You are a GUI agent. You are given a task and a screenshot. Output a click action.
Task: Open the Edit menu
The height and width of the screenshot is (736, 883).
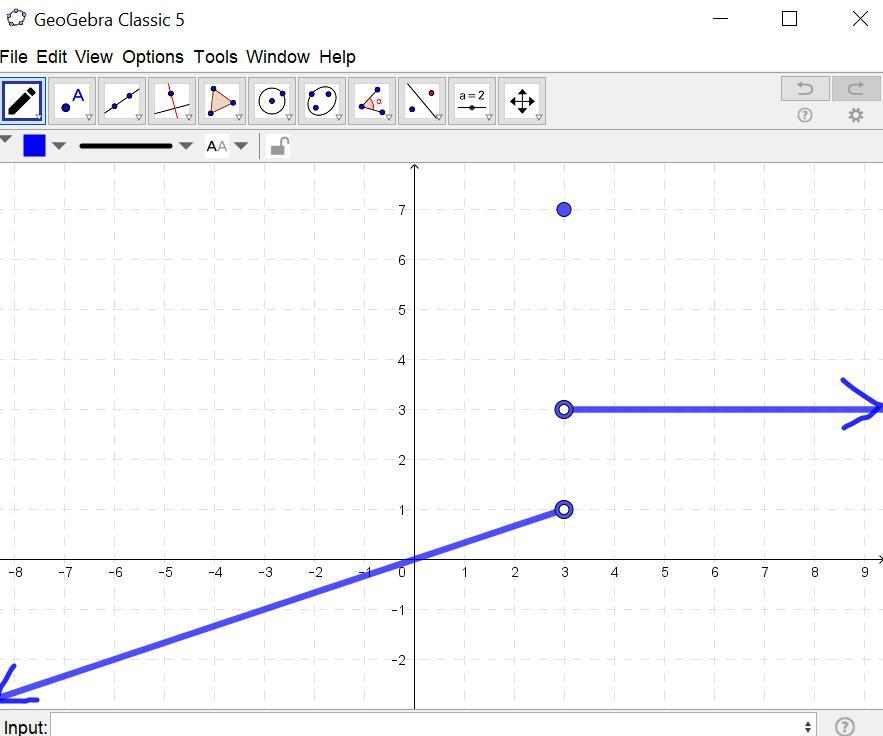(x=51, y=57)
